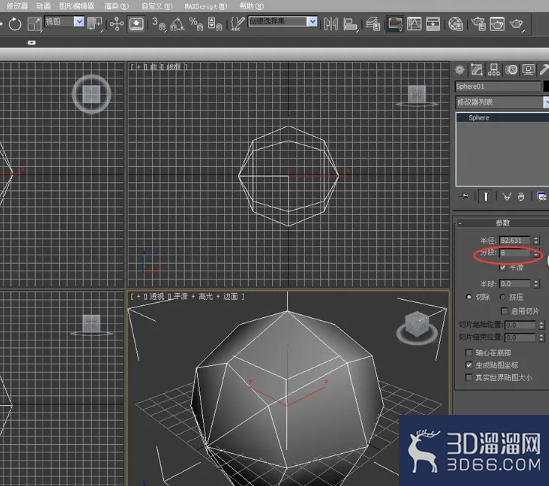Image resolution: width=549 pixels, height=486 pixels.
Task: Toggle the 生成贴图坐标 checkbox
Action: point(469,365)
